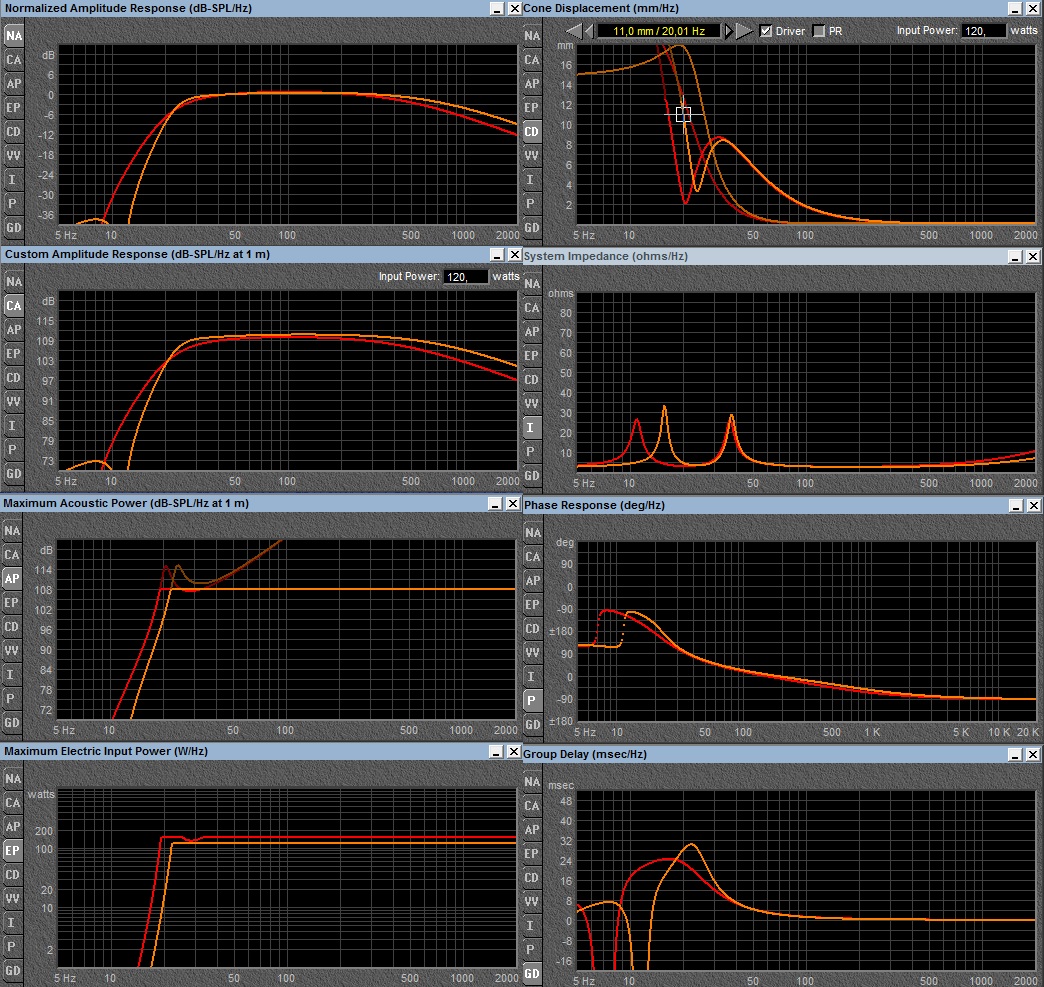Image resolution: width=1044 pixels, height=987 pixels.
Task: Select I button in Group Delay window
Action: (x=531, y=926)
